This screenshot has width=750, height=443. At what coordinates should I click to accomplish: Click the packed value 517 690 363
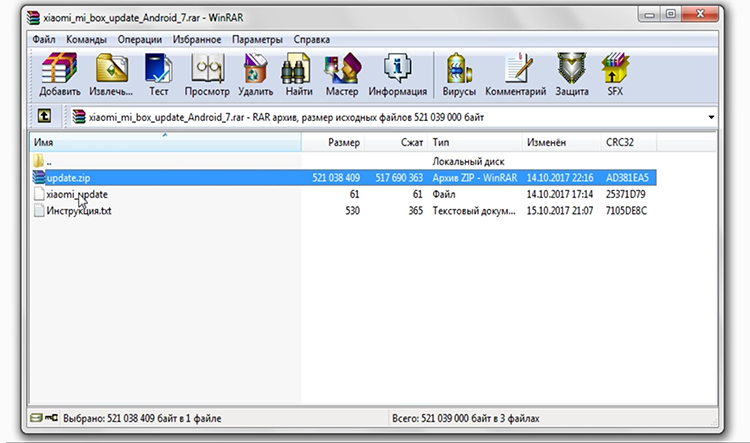tap(399, 178)
